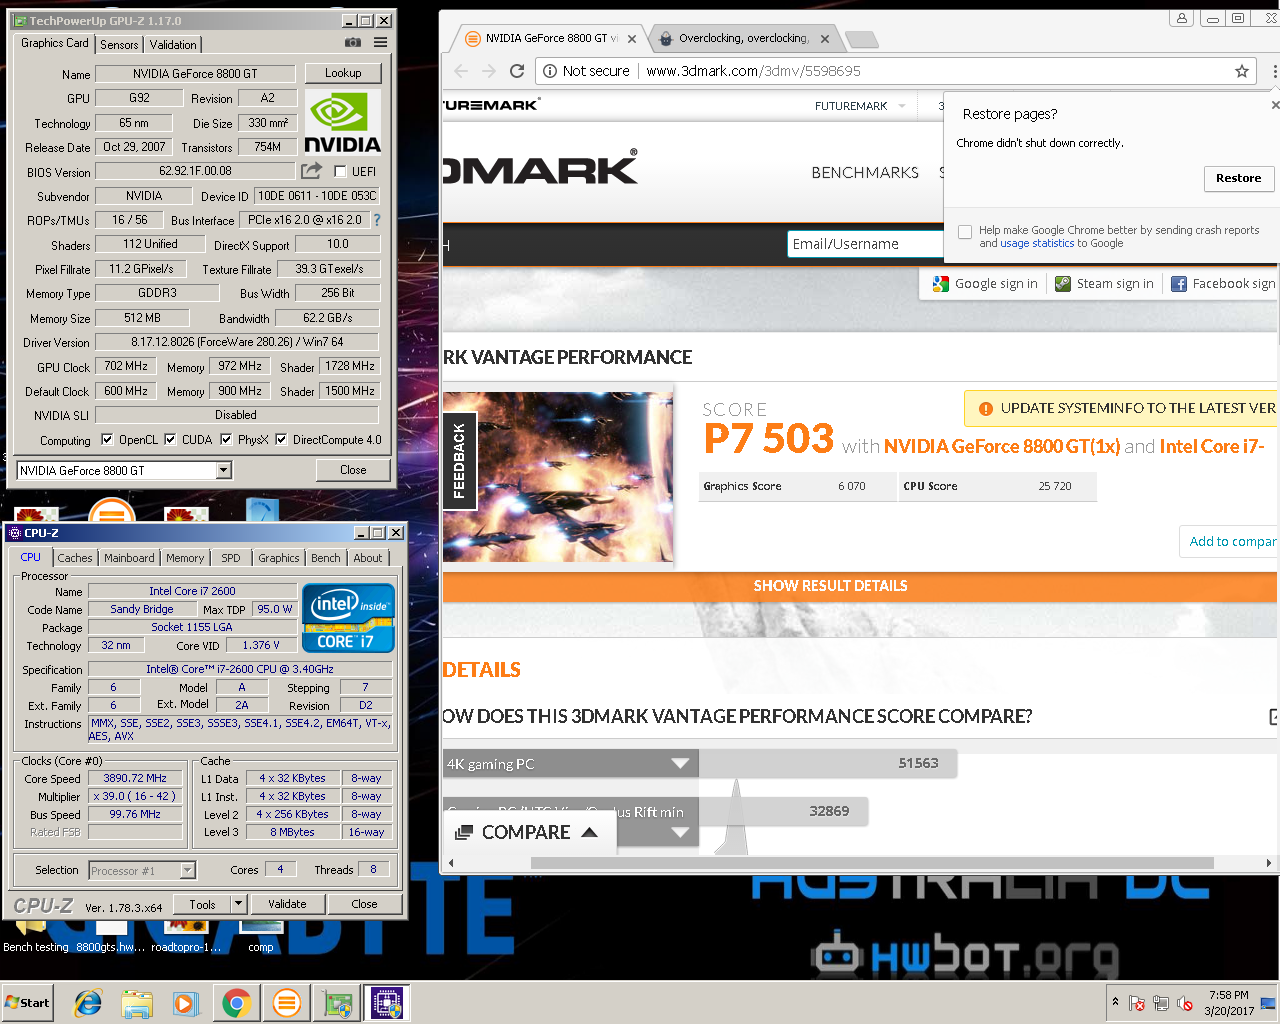1280x1024 pixels.
Task: Bookmark this page with the star icon
Action: coord(1242,71)
